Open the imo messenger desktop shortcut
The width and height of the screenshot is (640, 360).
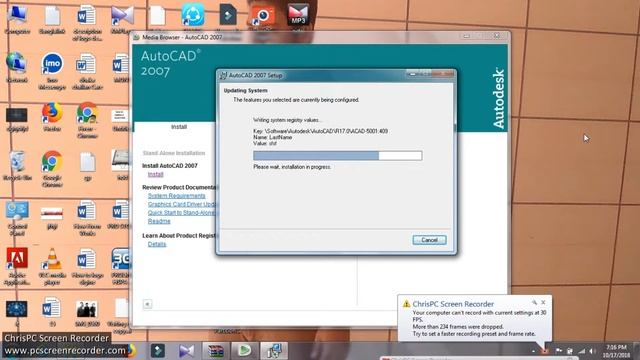52,71
